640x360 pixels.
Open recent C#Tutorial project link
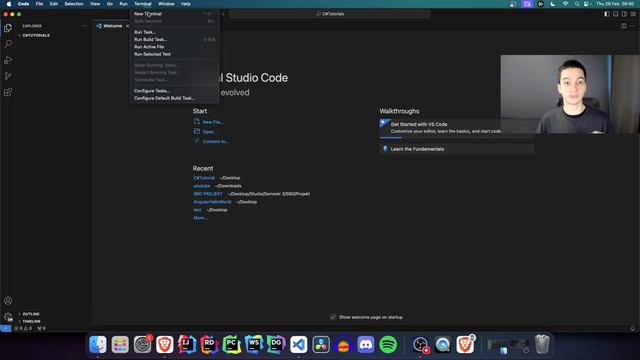204,178
